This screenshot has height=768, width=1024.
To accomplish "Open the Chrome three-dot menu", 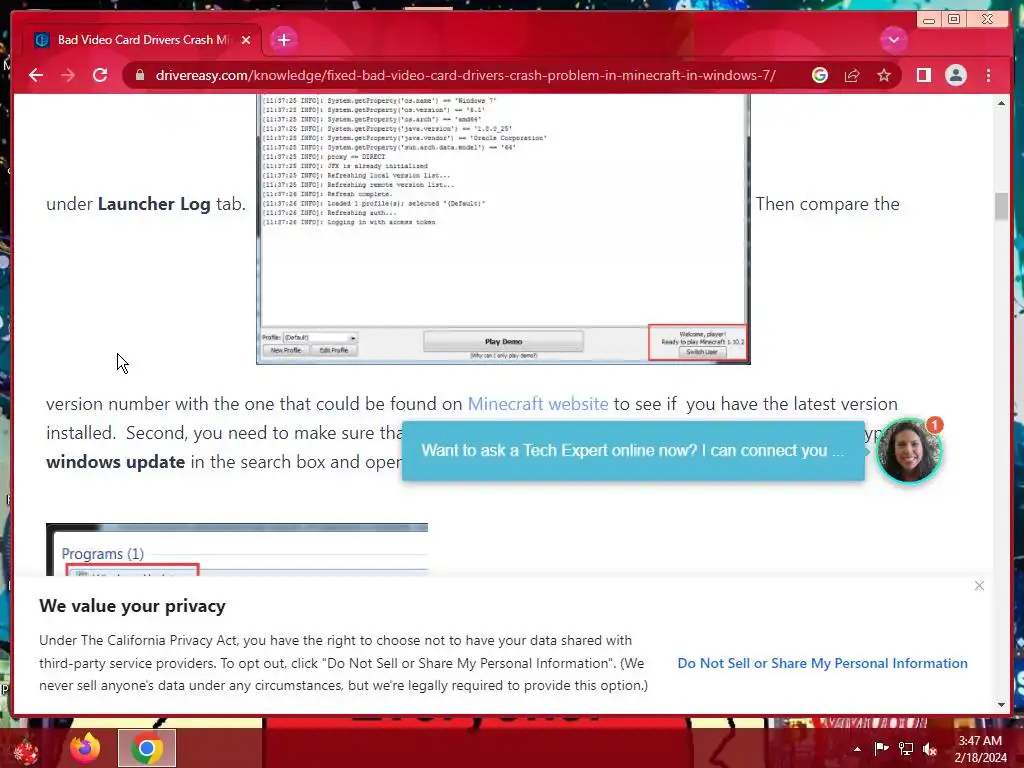I will click(988, 75).
